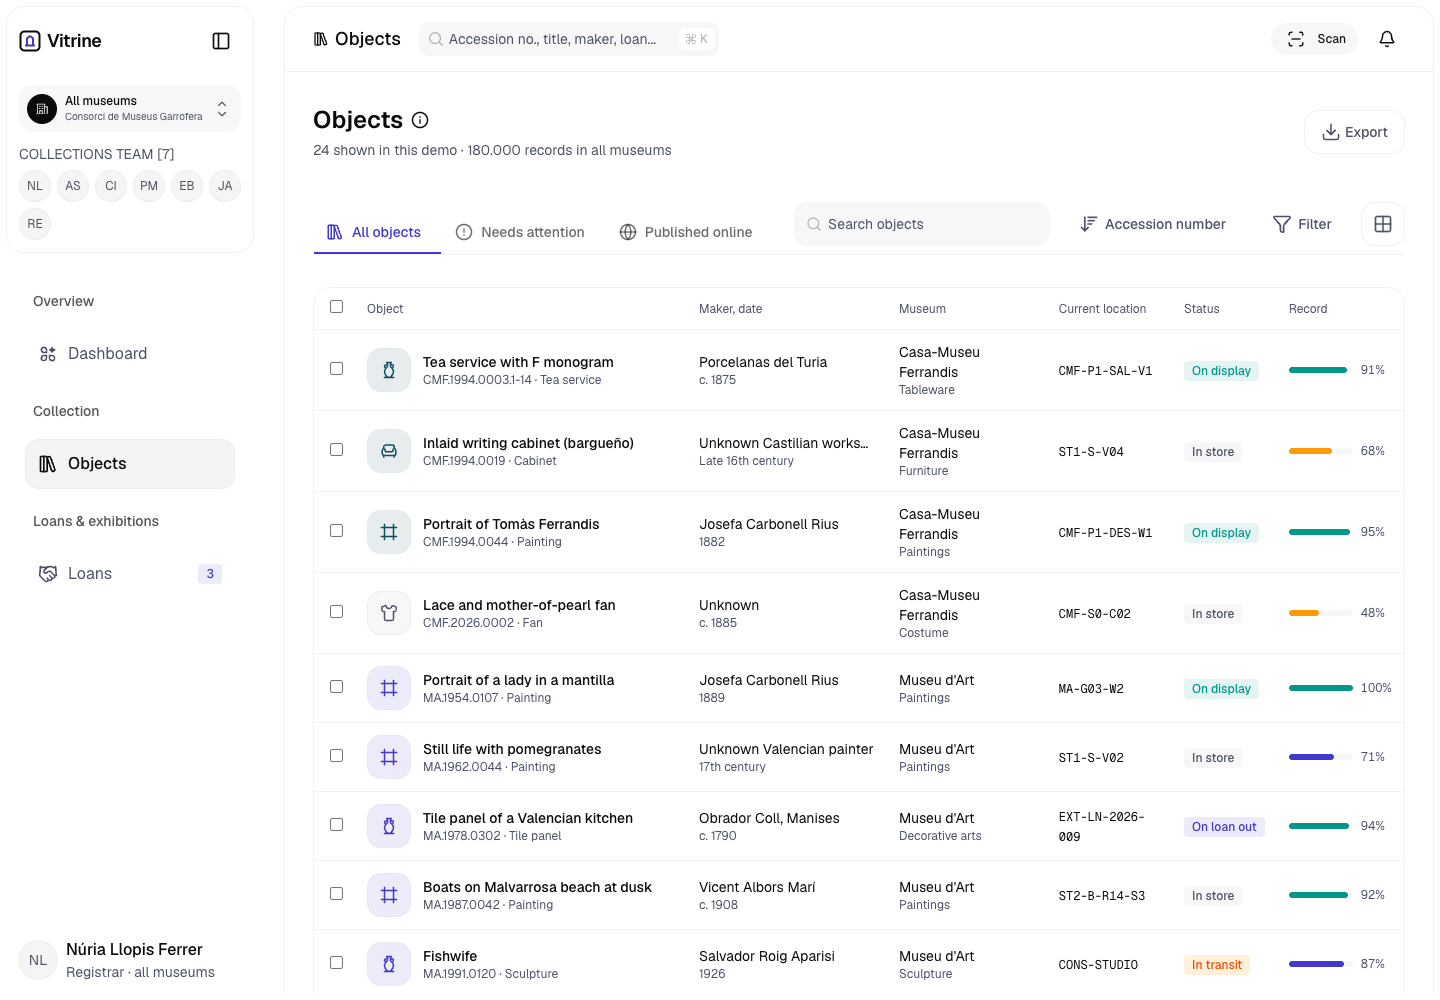Expand the All museums switcher
The height and width of the screenshot is (1000, 1440).
(130, 108)
